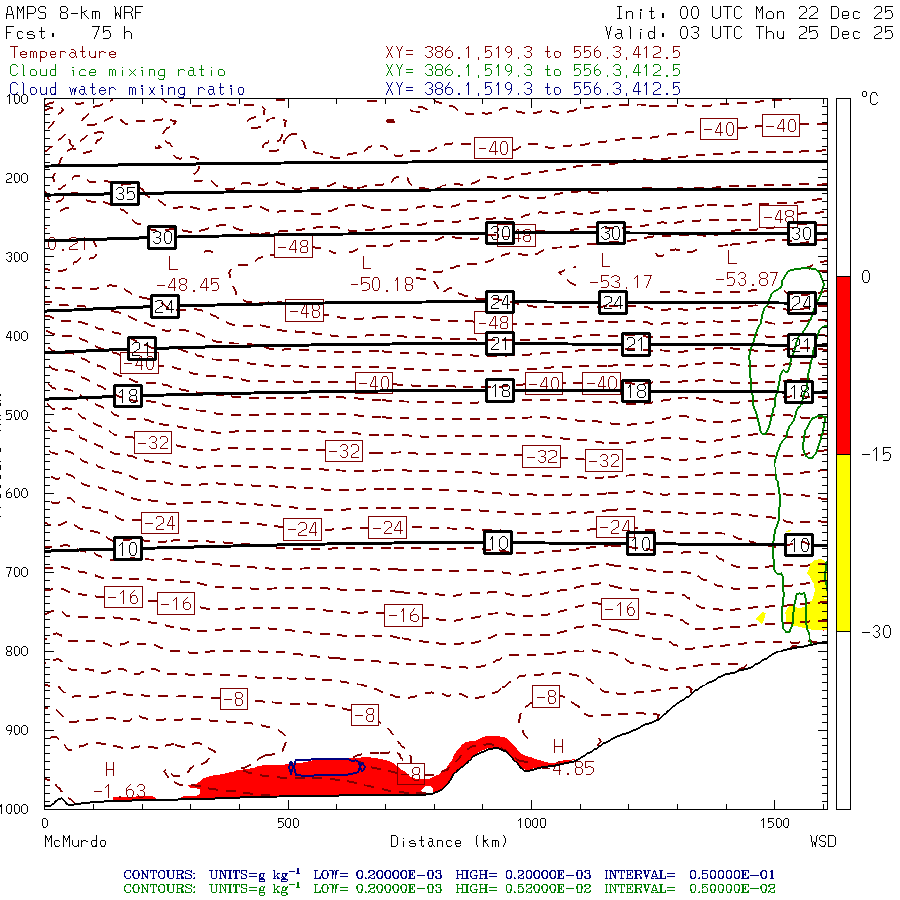900x900 pixels.
Task: Click the '300' pressure axis tick label
Action: pos(17,257)
